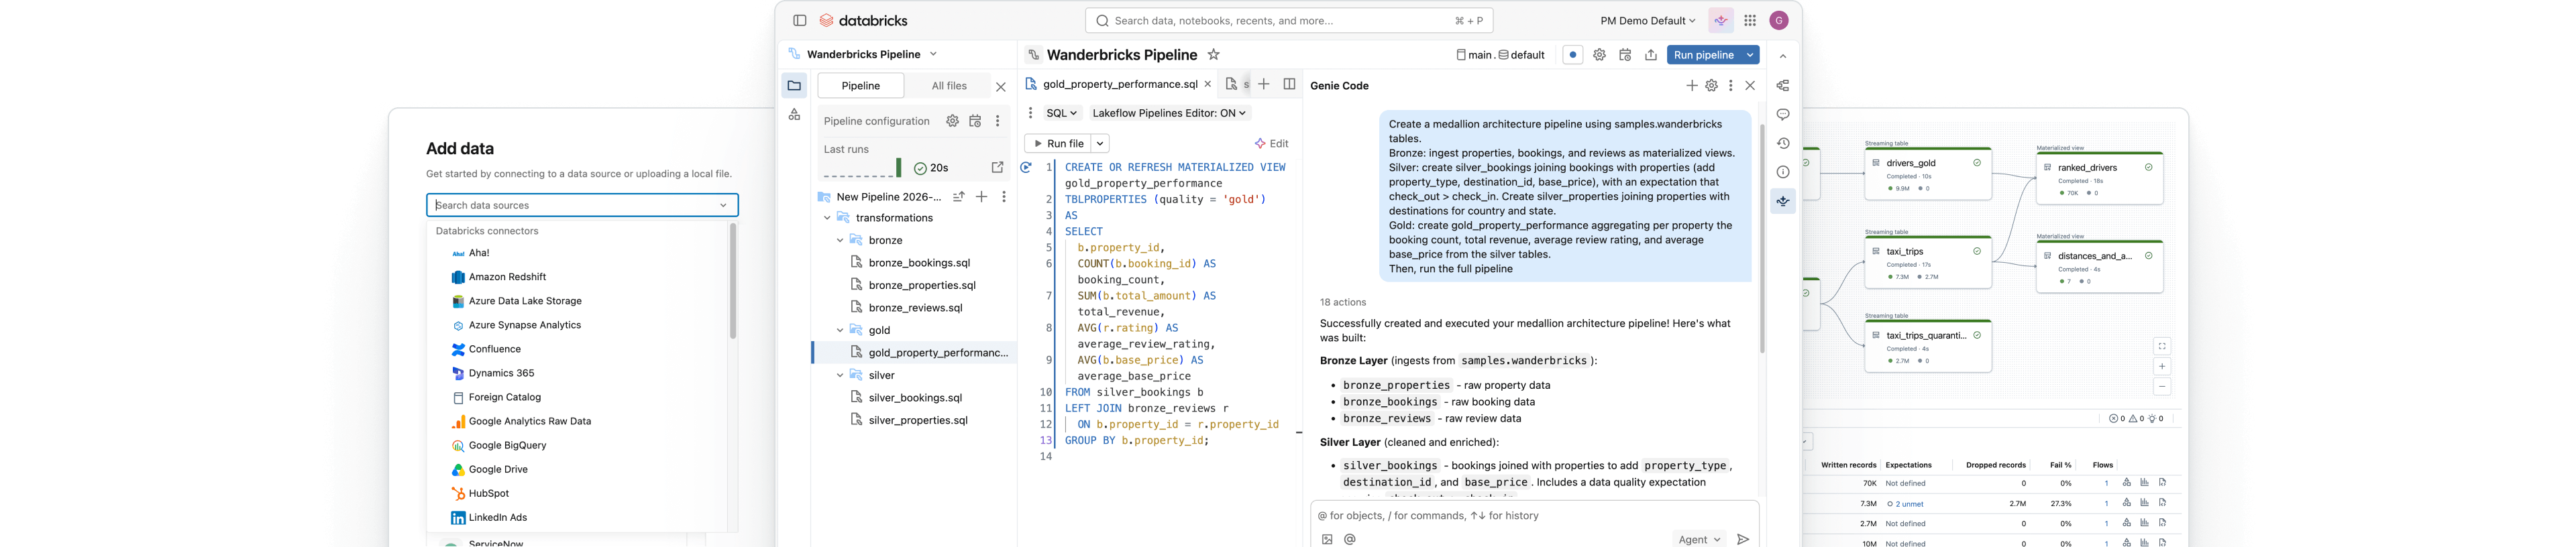Select the gold_property_performance.sql editor tab

1119,84
